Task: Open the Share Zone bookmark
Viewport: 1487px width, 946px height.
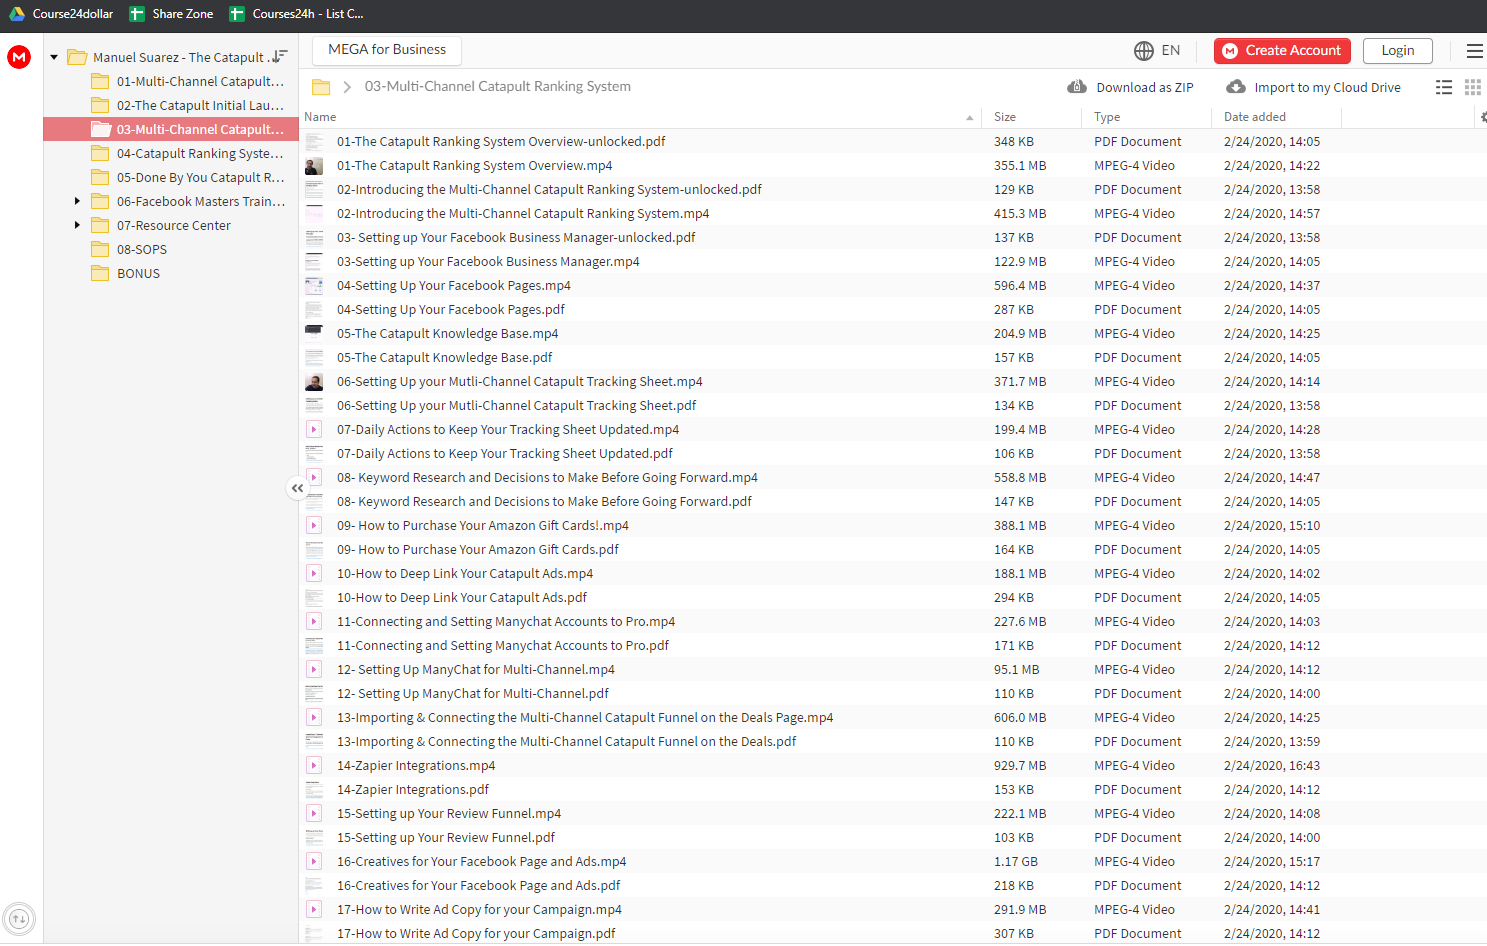Action: click(172, 14)
